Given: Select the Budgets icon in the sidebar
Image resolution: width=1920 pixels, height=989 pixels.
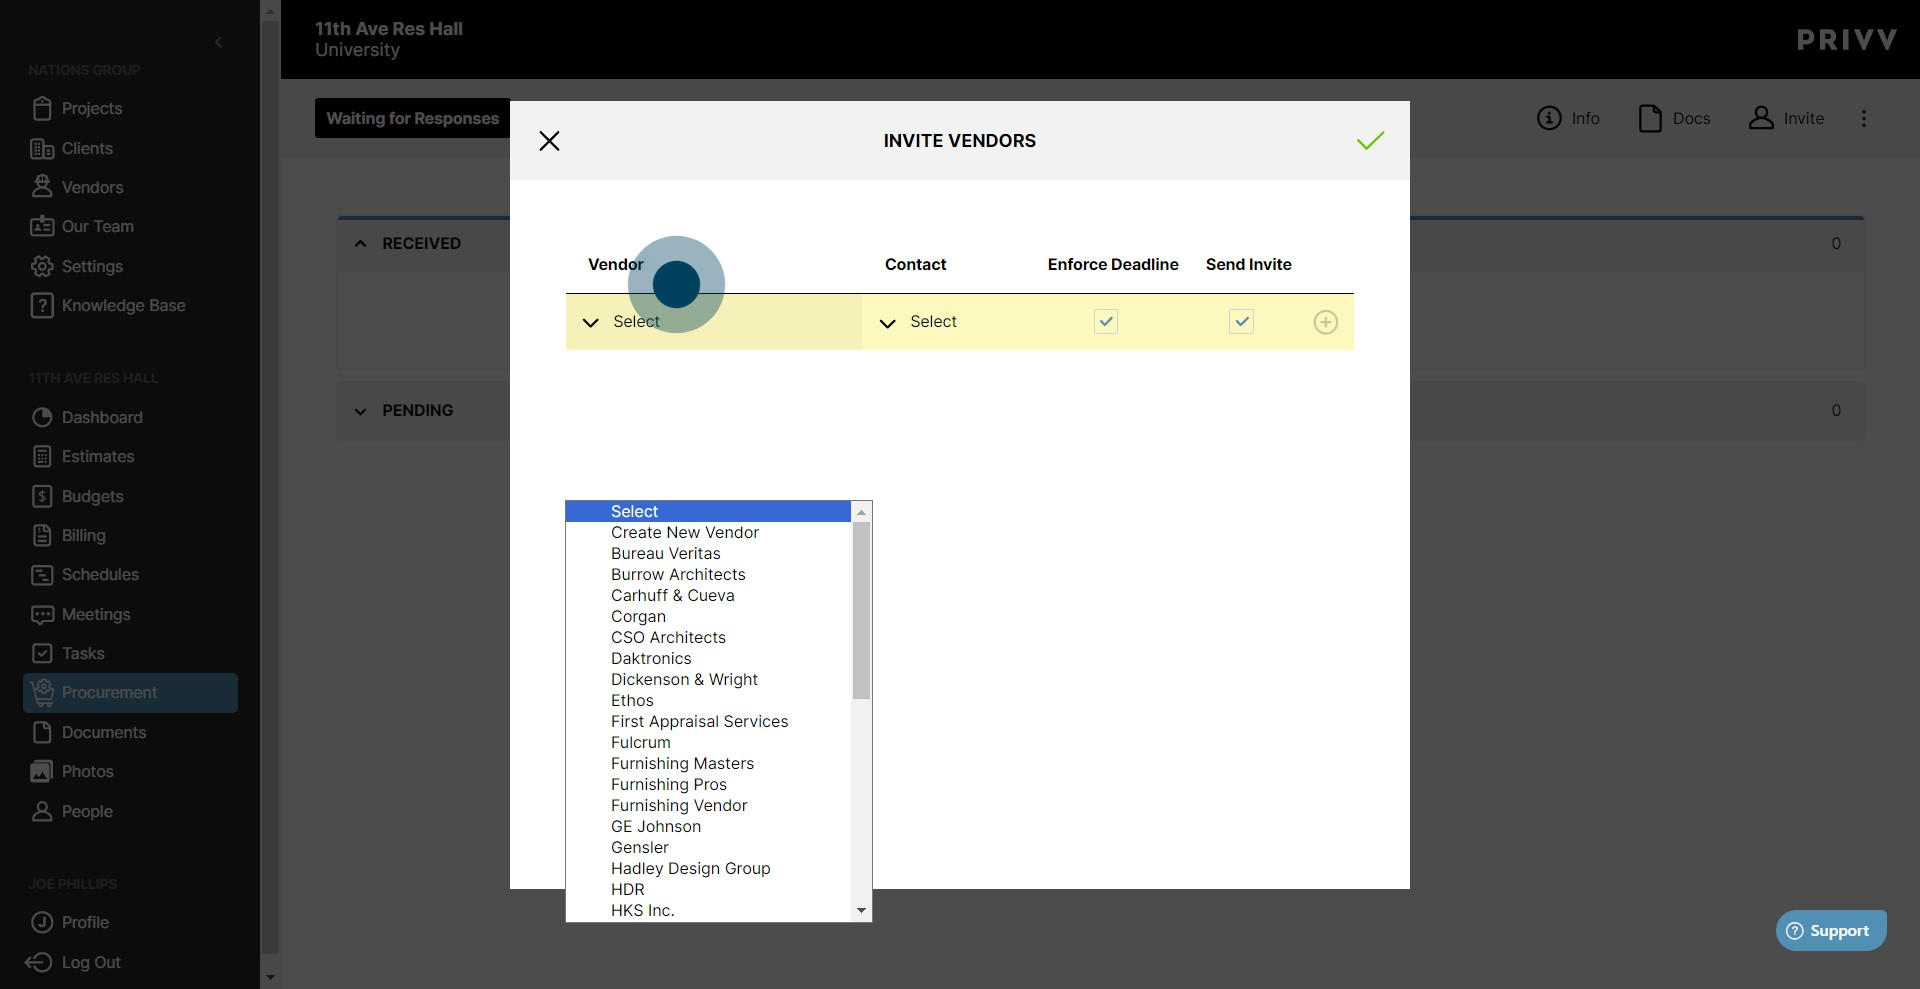Looking at the screenshot, I should point(44,496).
